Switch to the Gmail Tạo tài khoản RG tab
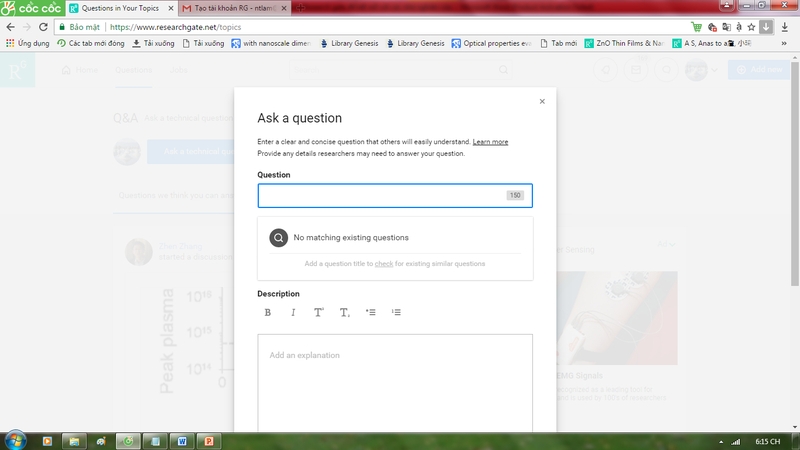Viewport: 800px width, 450px height. click(x=235, y=8)
